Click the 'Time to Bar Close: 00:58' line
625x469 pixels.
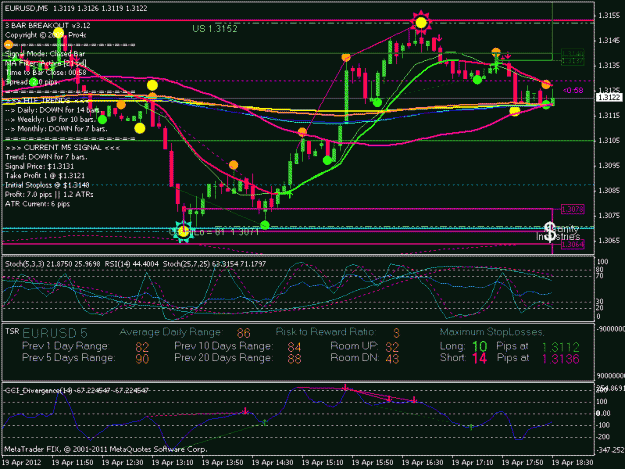[x=45, y=73]
